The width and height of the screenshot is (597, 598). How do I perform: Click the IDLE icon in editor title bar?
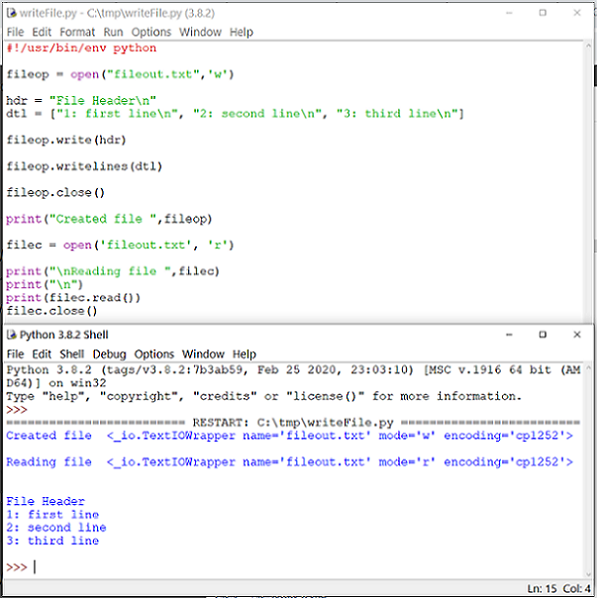11,13
